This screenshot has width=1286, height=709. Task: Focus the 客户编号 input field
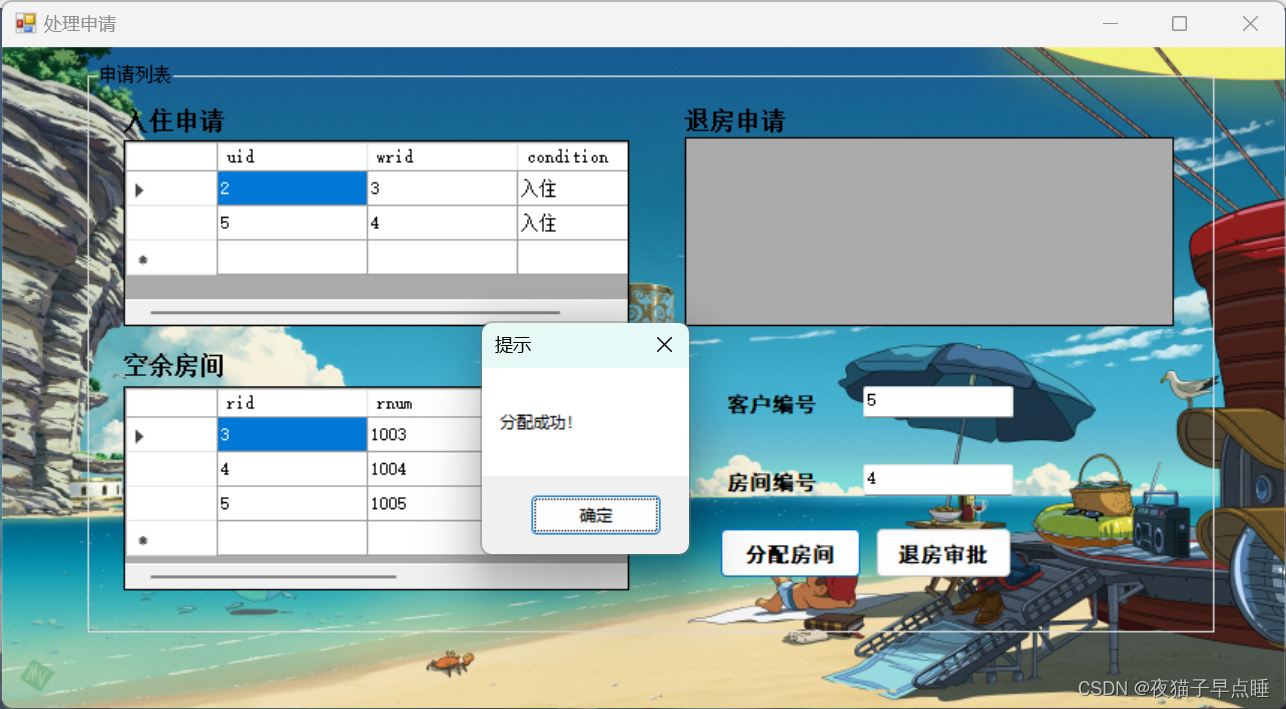coord(938,401)
